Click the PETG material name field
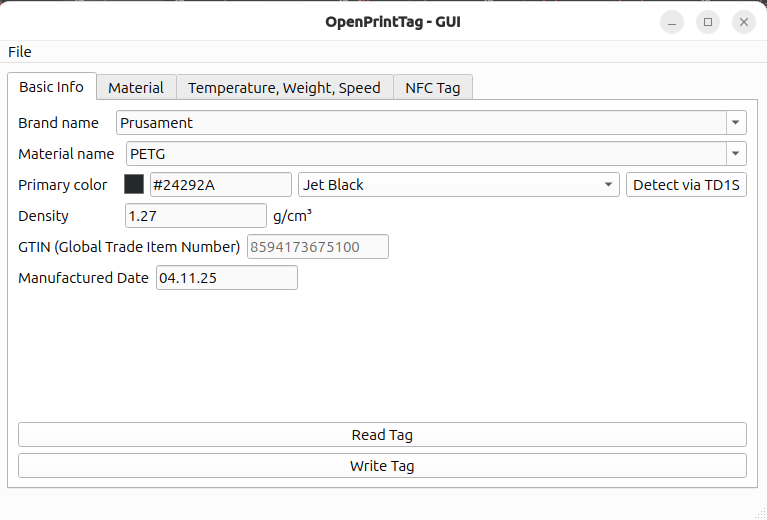 pos(426,154)
